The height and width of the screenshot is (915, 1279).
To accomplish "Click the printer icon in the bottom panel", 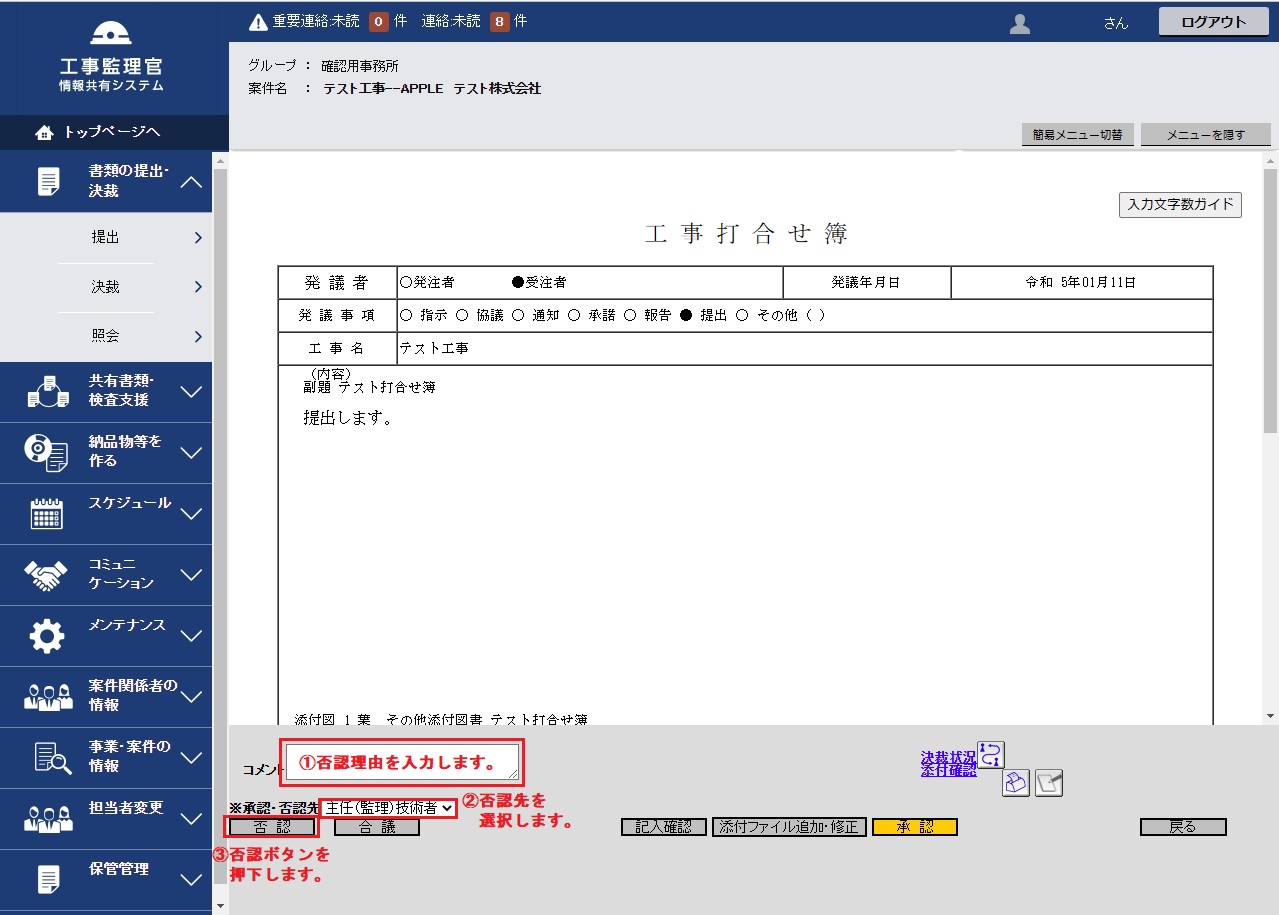I will [1016, 783].
